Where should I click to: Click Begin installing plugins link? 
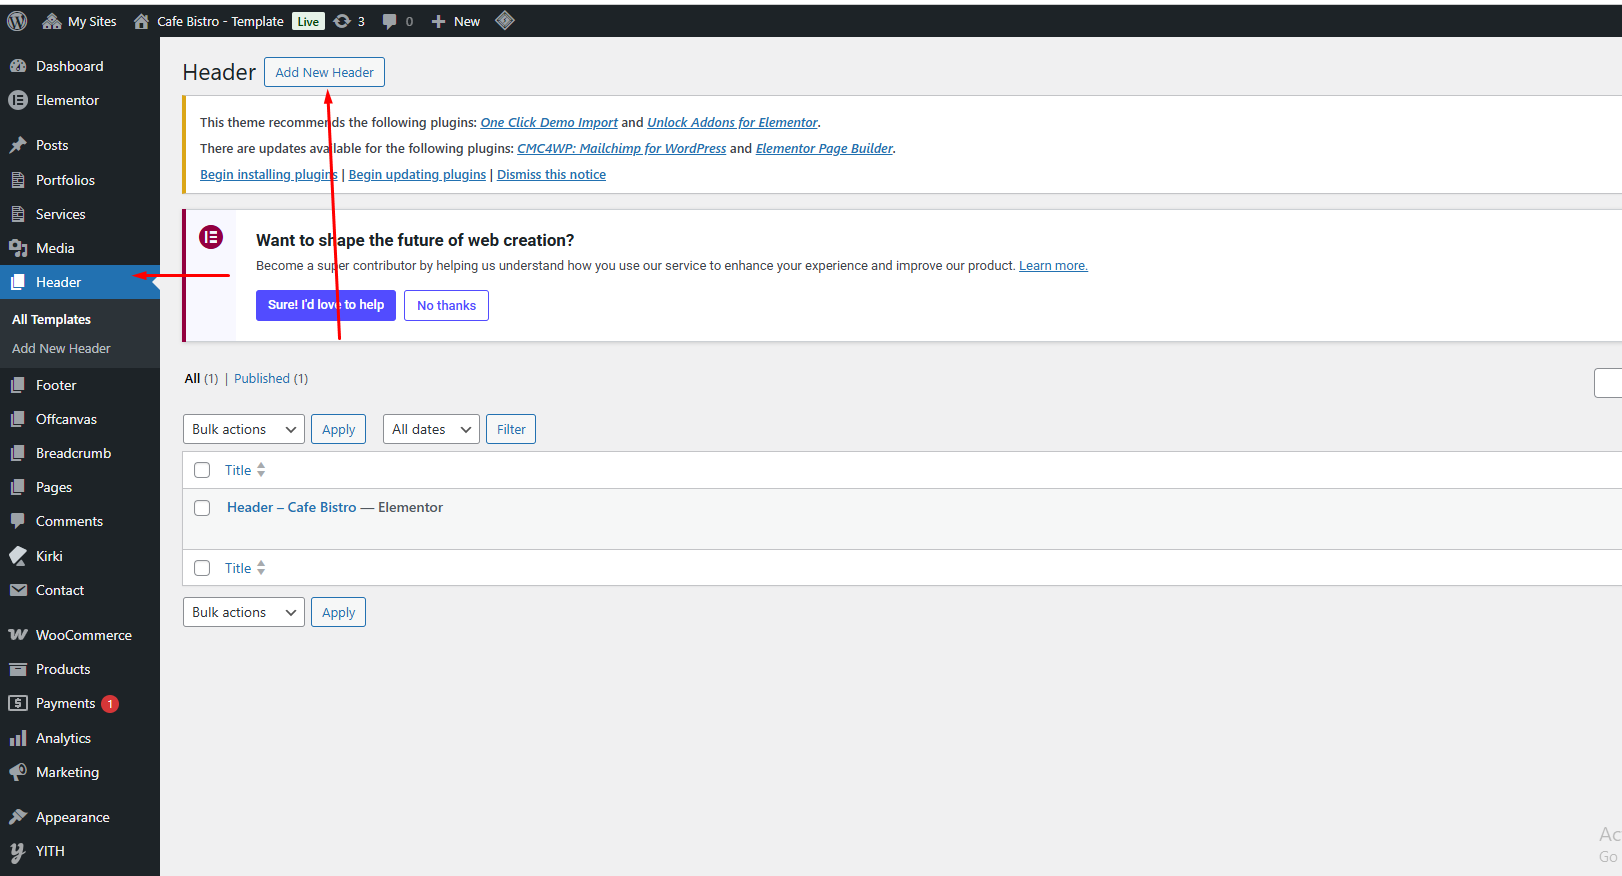269,174
